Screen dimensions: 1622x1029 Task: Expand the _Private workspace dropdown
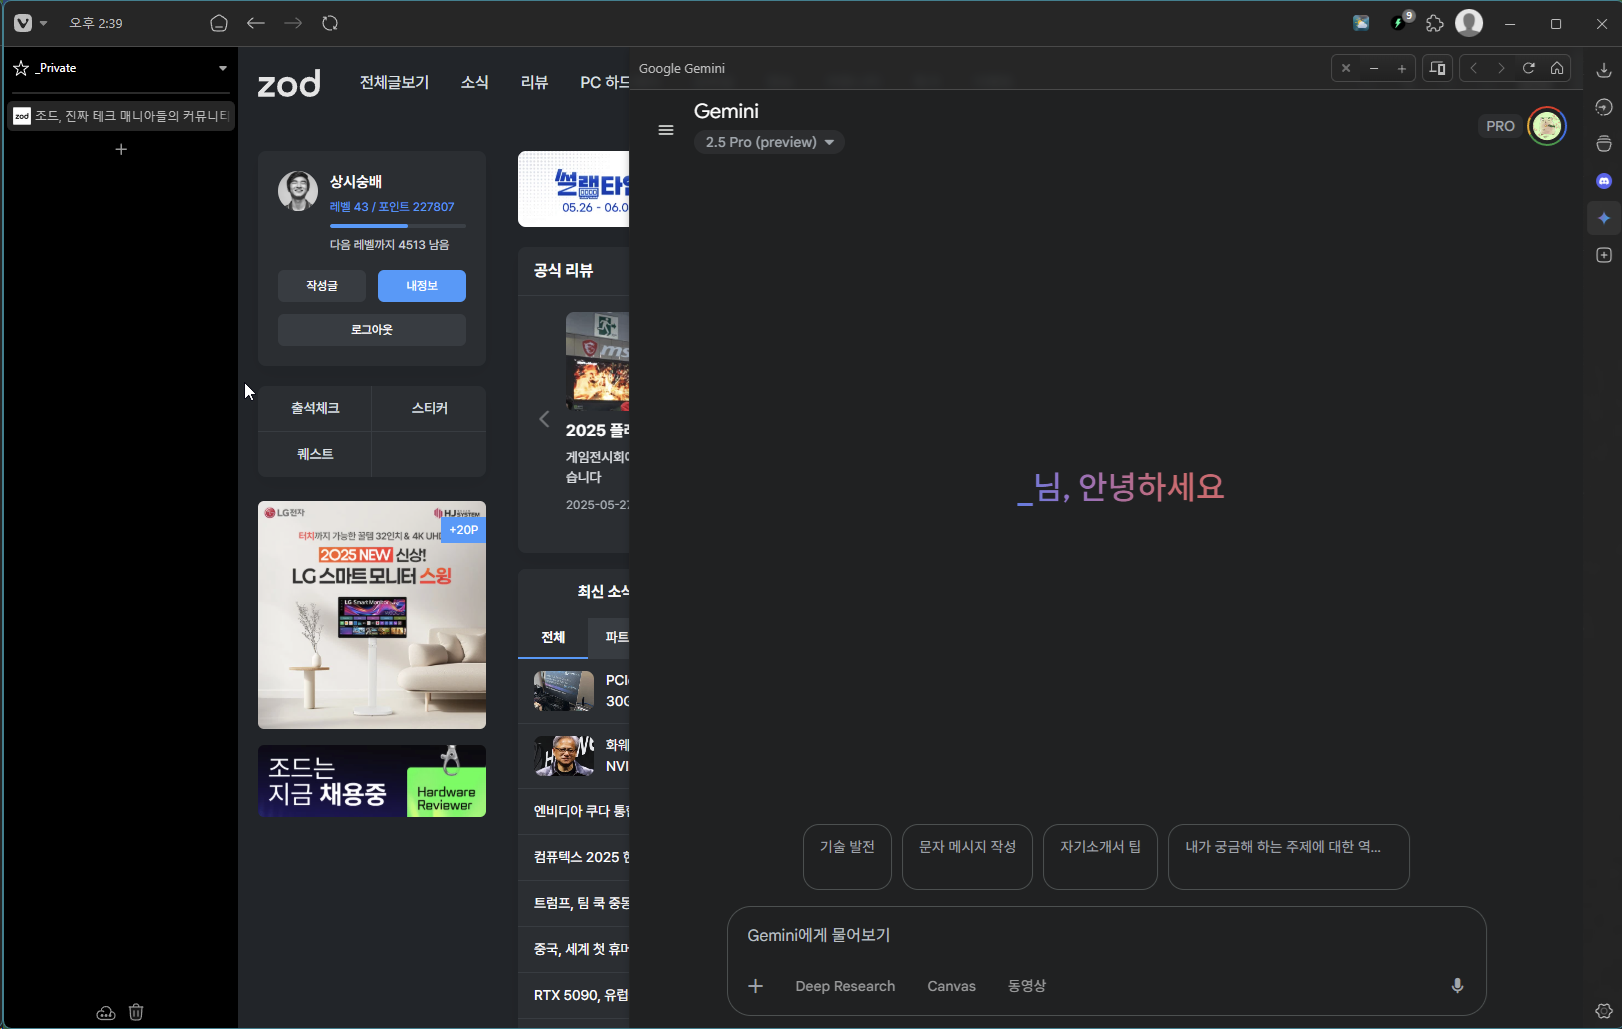tap(223, 68)
